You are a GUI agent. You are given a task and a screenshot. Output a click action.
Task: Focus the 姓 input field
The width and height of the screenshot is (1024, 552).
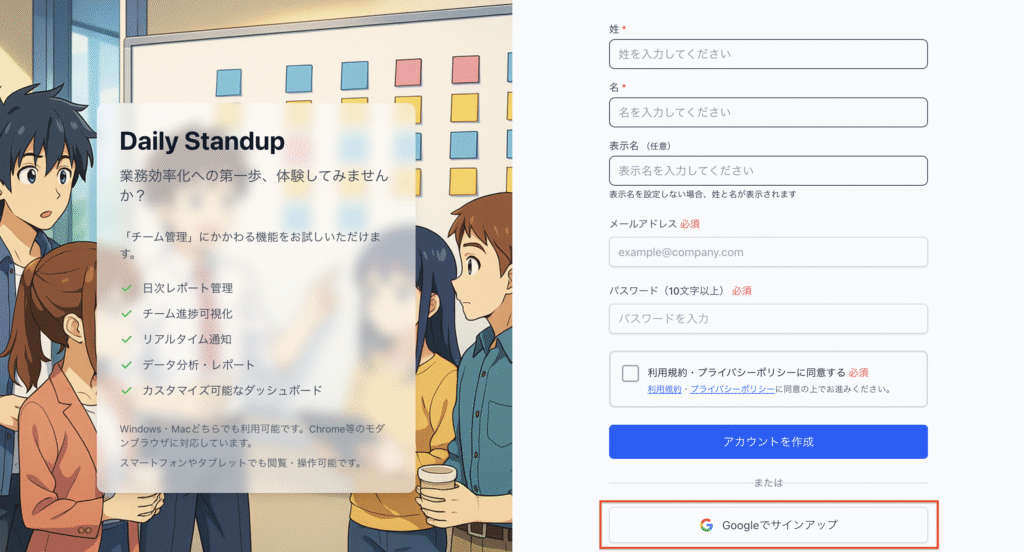tap(768, 54)
